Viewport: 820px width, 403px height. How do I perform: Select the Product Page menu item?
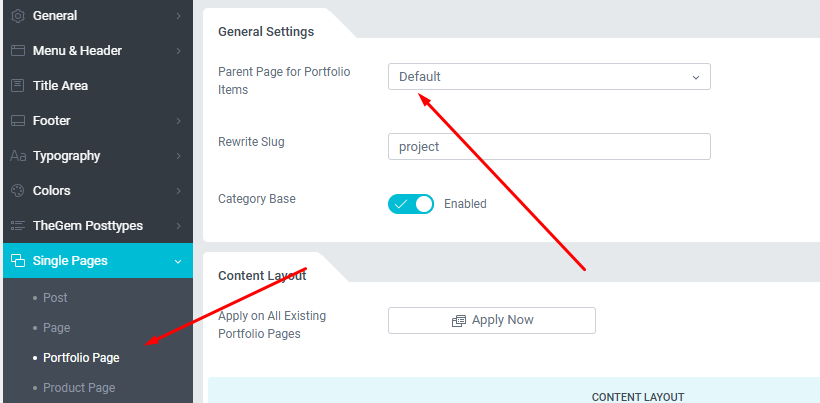79,388
